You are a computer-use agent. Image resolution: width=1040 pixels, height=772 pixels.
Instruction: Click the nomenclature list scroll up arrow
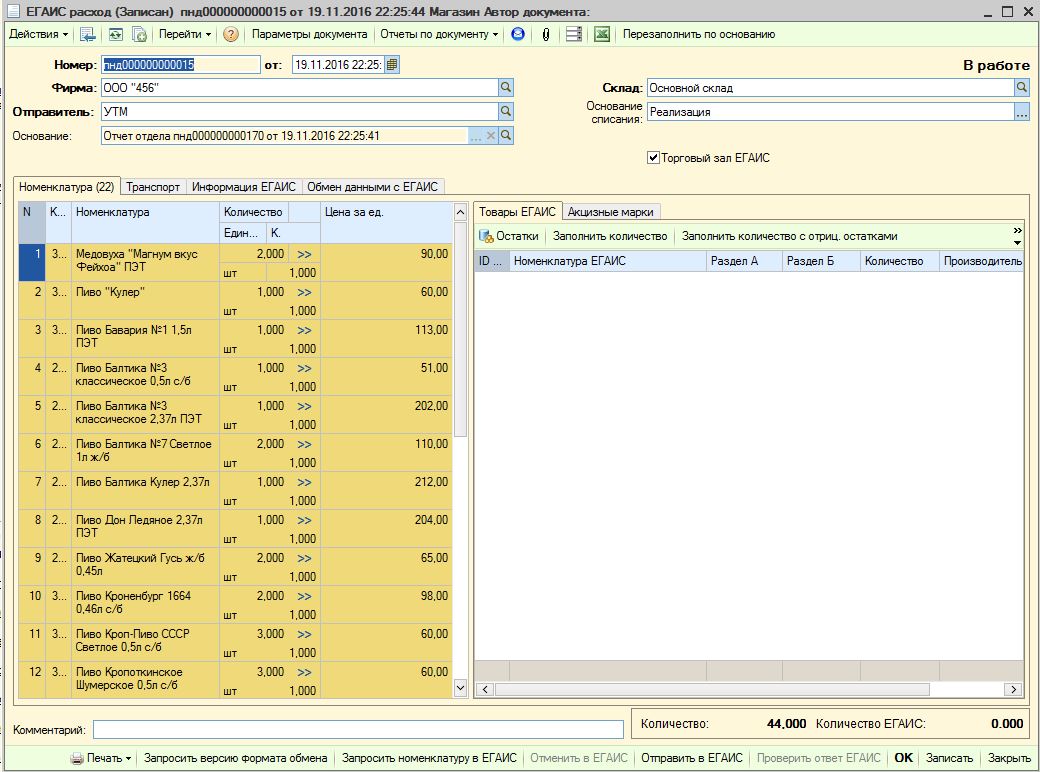(461, 212)
